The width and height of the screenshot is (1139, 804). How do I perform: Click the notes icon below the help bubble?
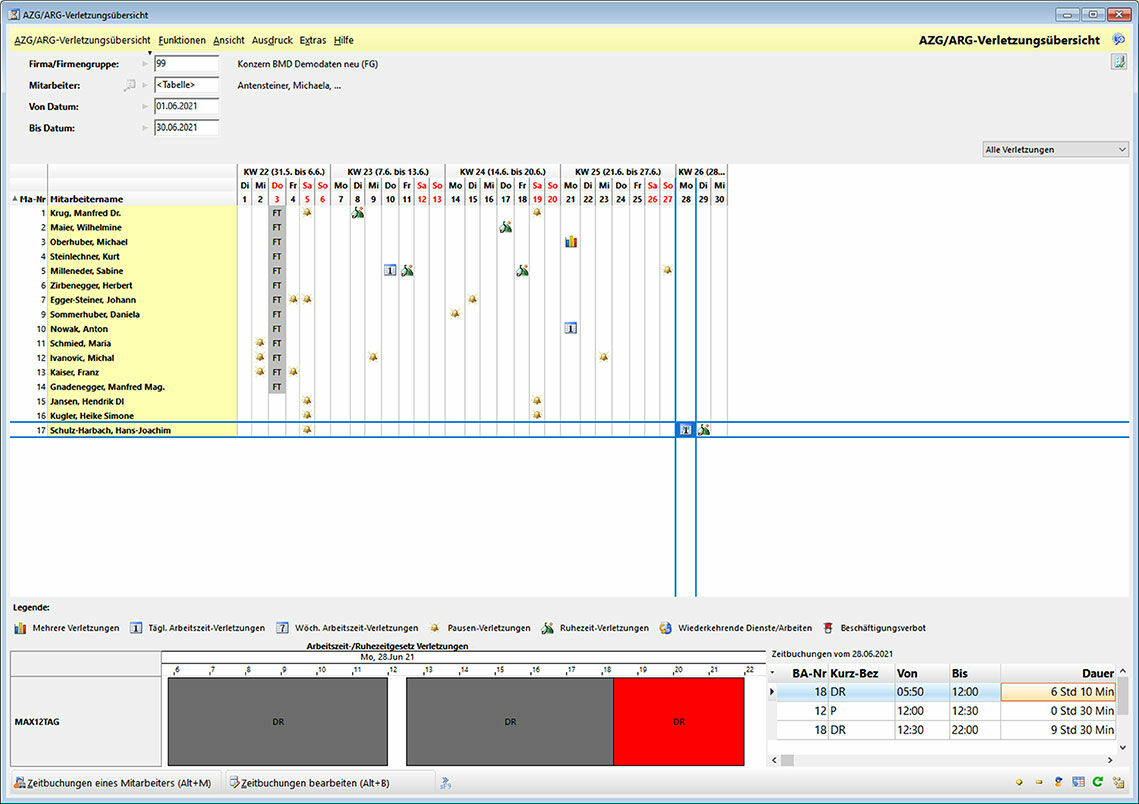click(x=1118, y=63)
